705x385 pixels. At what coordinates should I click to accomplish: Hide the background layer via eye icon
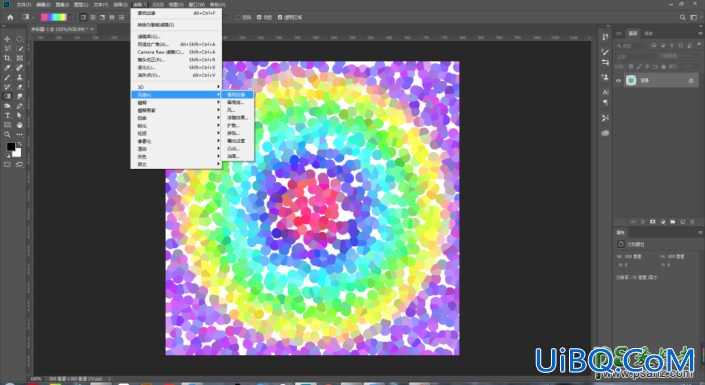(618, 81)
